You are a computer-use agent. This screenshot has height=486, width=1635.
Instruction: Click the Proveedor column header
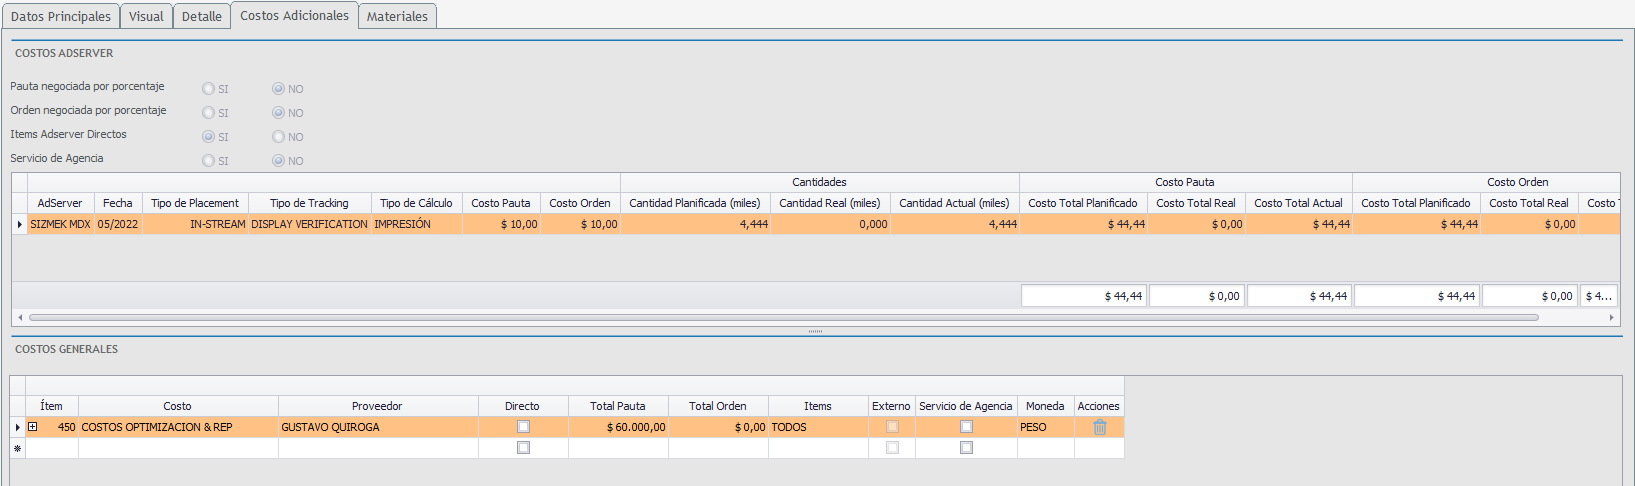coord(377,406)
